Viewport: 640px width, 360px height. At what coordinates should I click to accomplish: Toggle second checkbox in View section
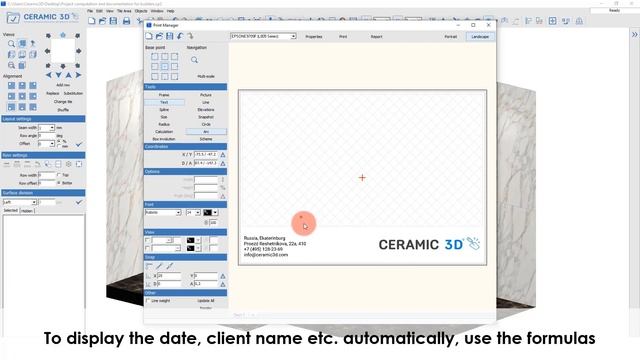click(148, 248)
